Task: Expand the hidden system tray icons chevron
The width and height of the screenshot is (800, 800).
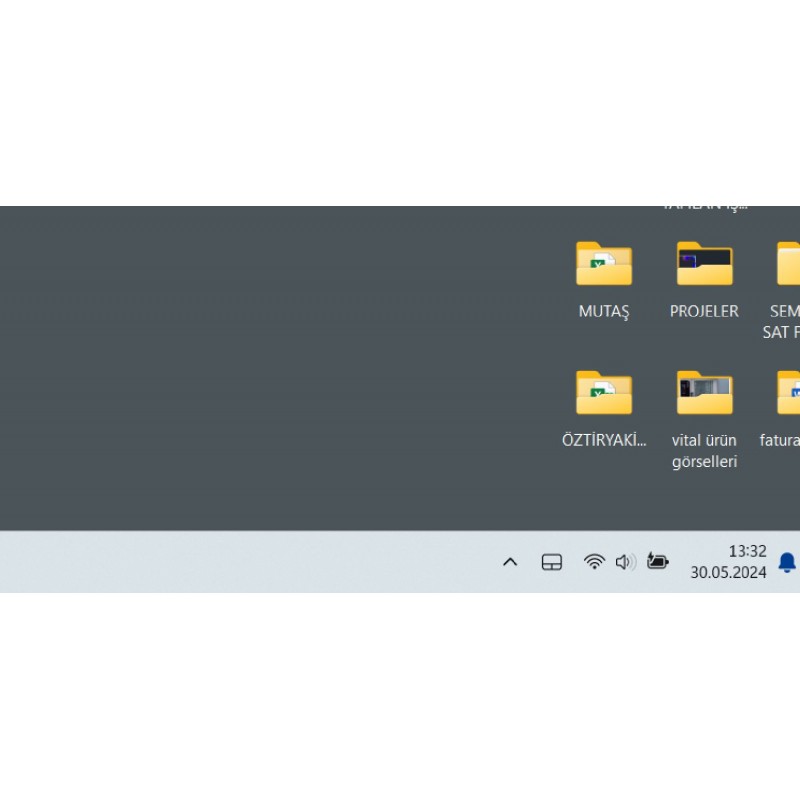Action: pos(510,562)
